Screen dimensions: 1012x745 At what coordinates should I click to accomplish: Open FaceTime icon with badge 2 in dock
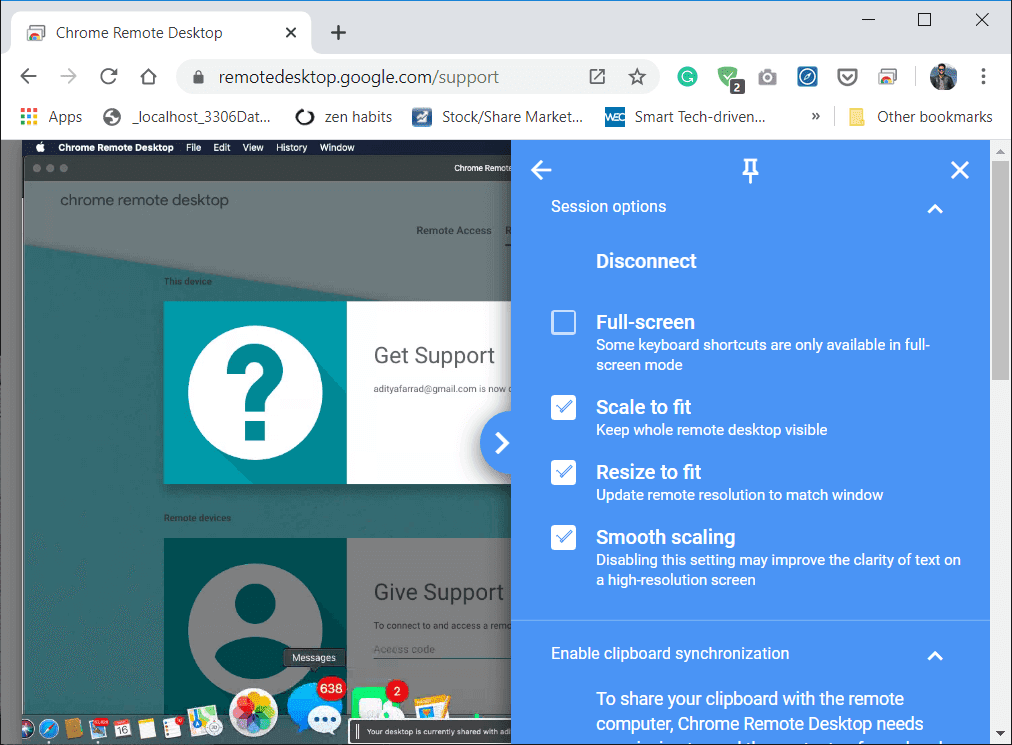point(378,702)
